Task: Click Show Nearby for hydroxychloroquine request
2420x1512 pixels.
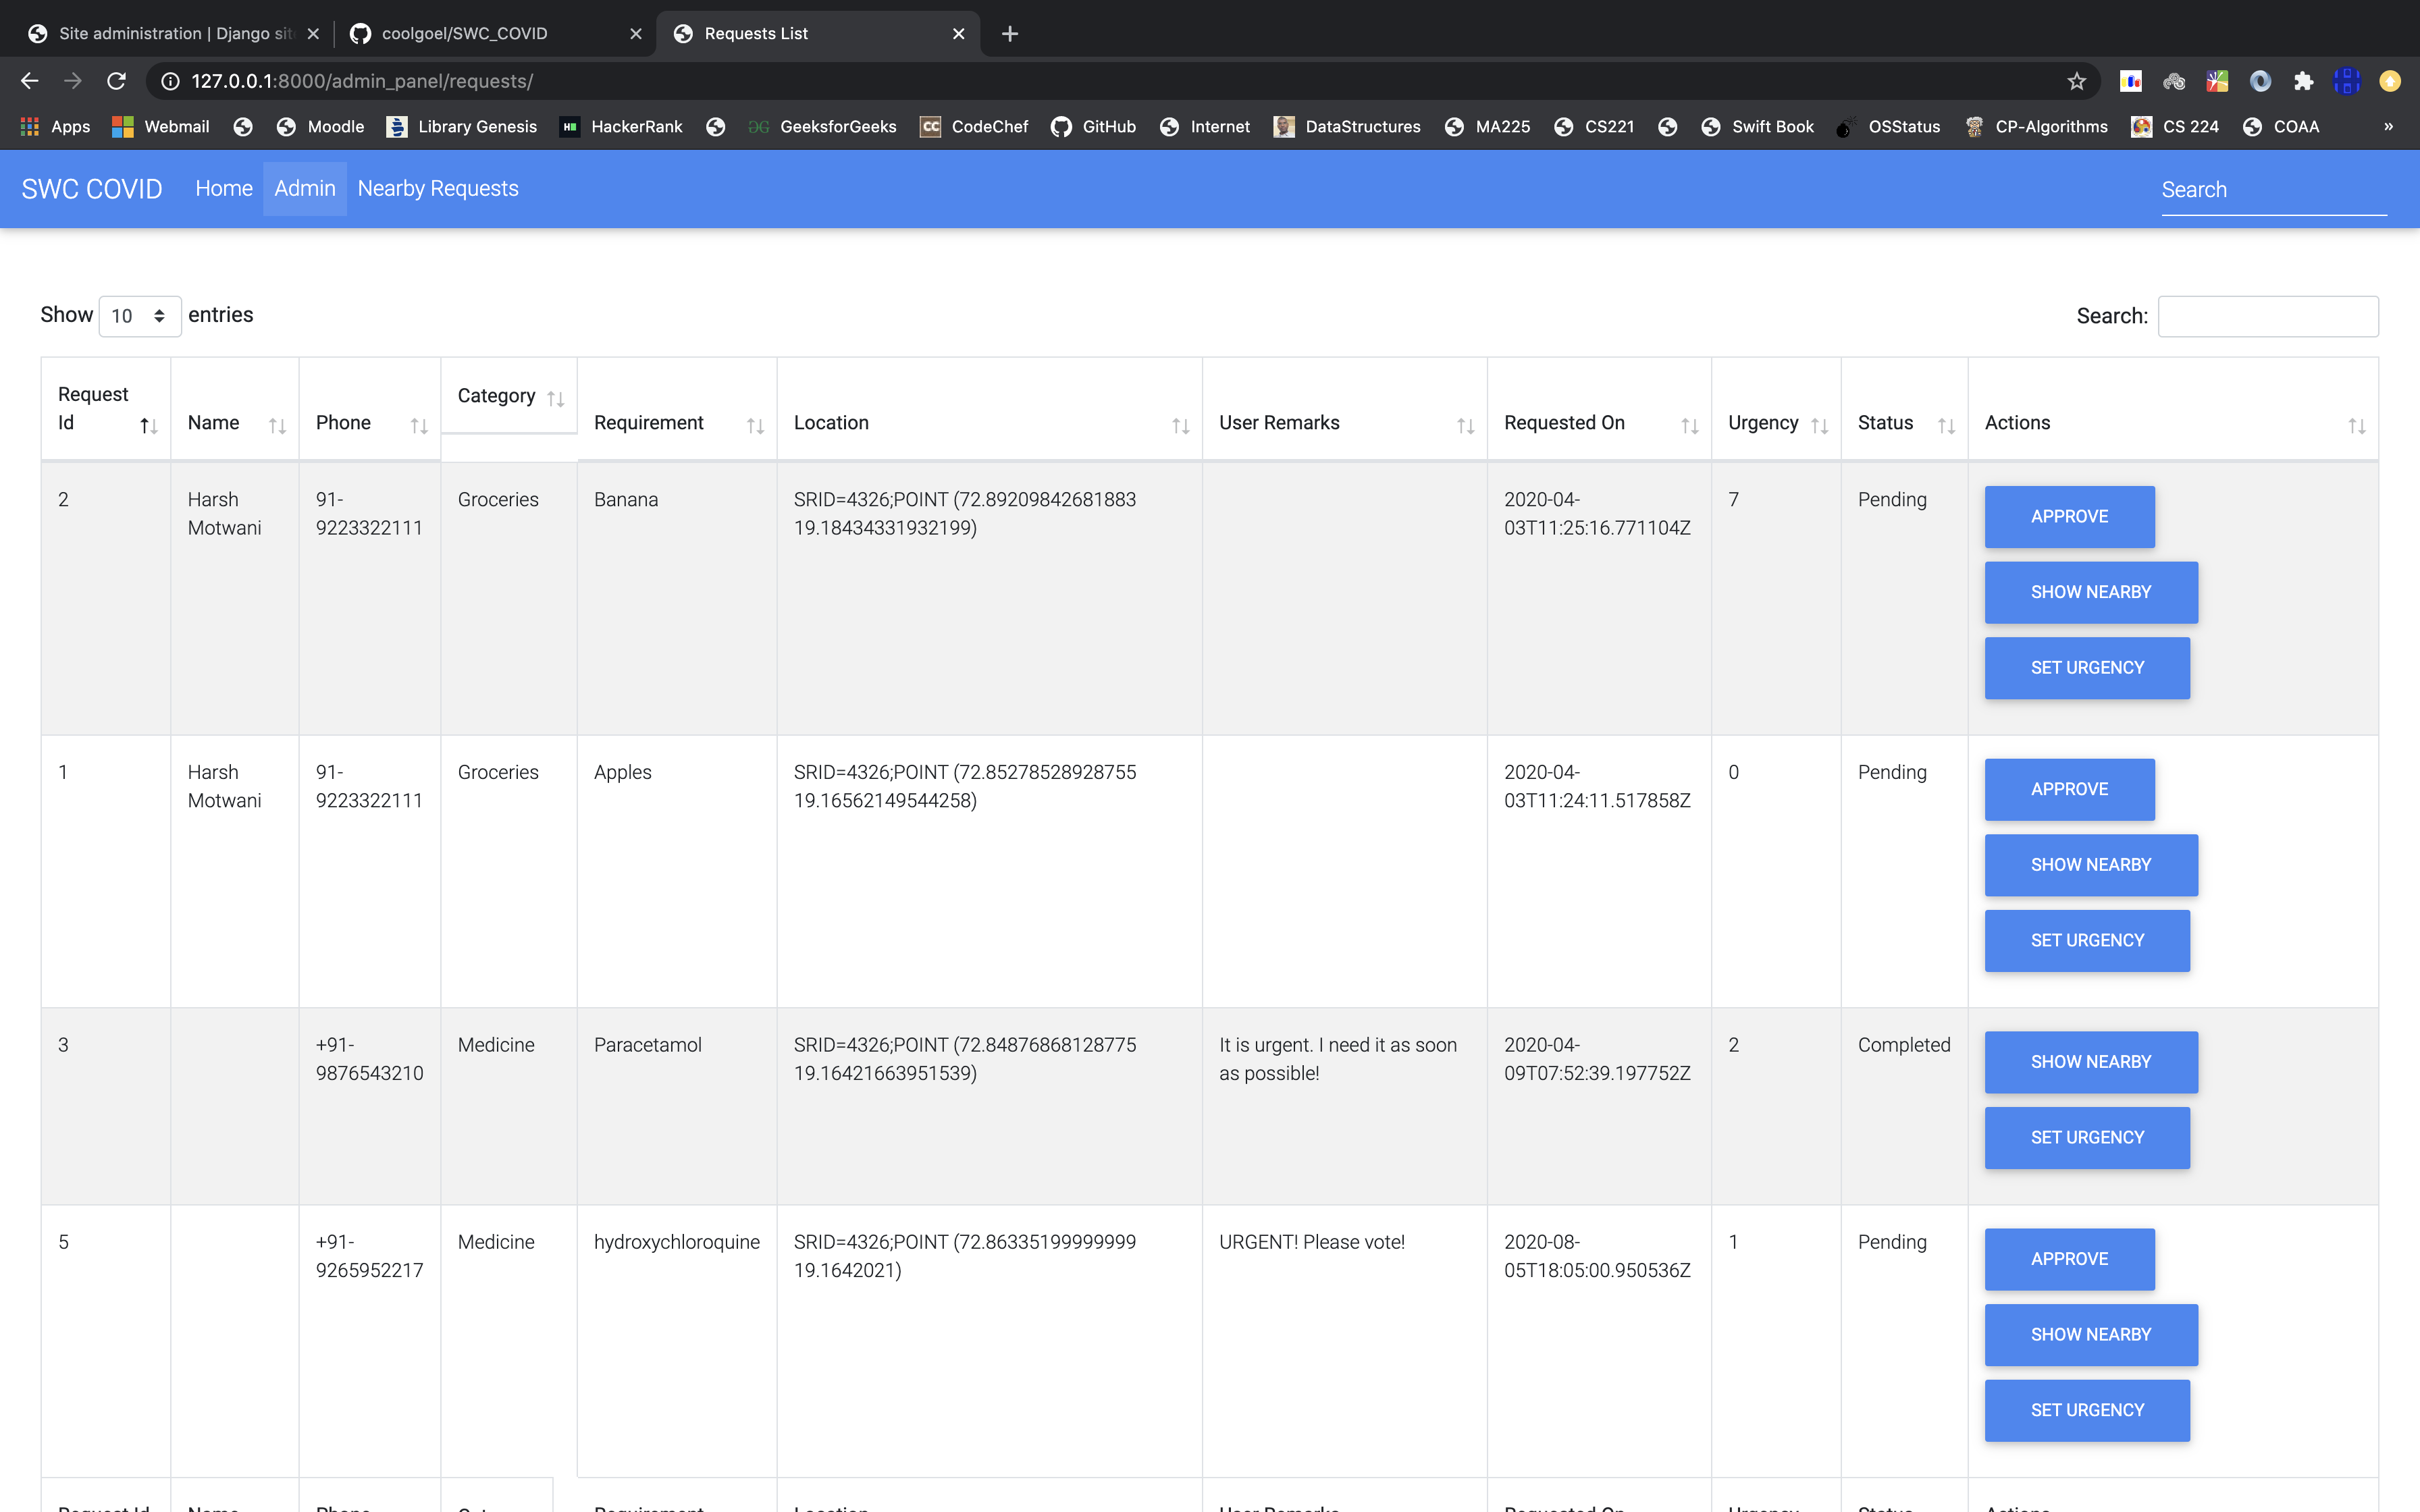Action: click(2090, 1335)
